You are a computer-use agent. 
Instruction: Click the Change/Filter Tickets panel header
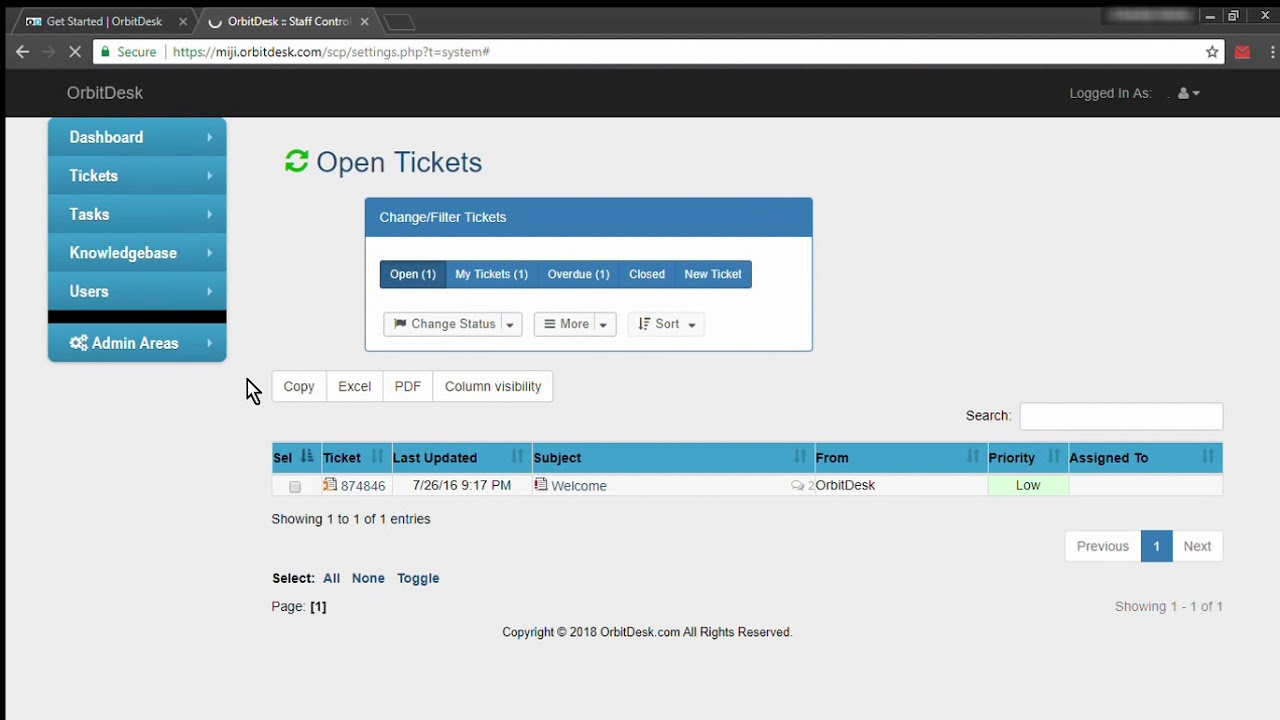point(588,217)
